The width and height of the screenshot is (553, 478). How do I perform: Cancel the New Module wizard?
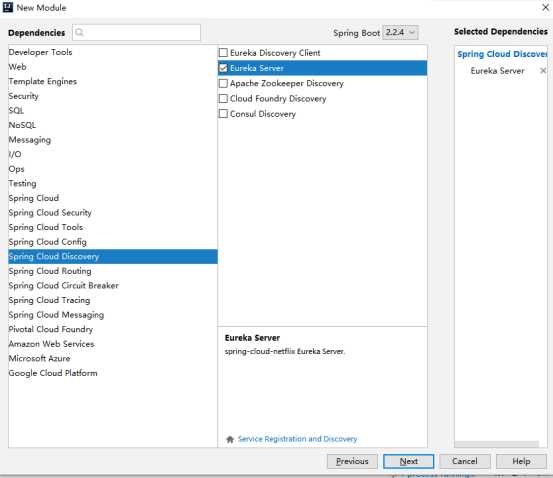point(465,461)
